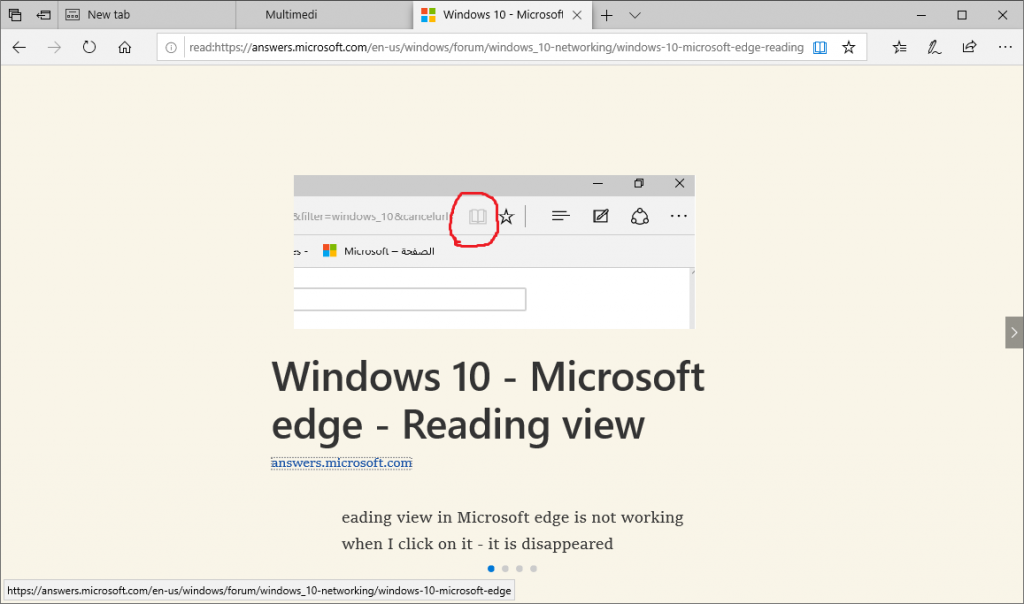Click the article screenshot image

coord(494,252)
